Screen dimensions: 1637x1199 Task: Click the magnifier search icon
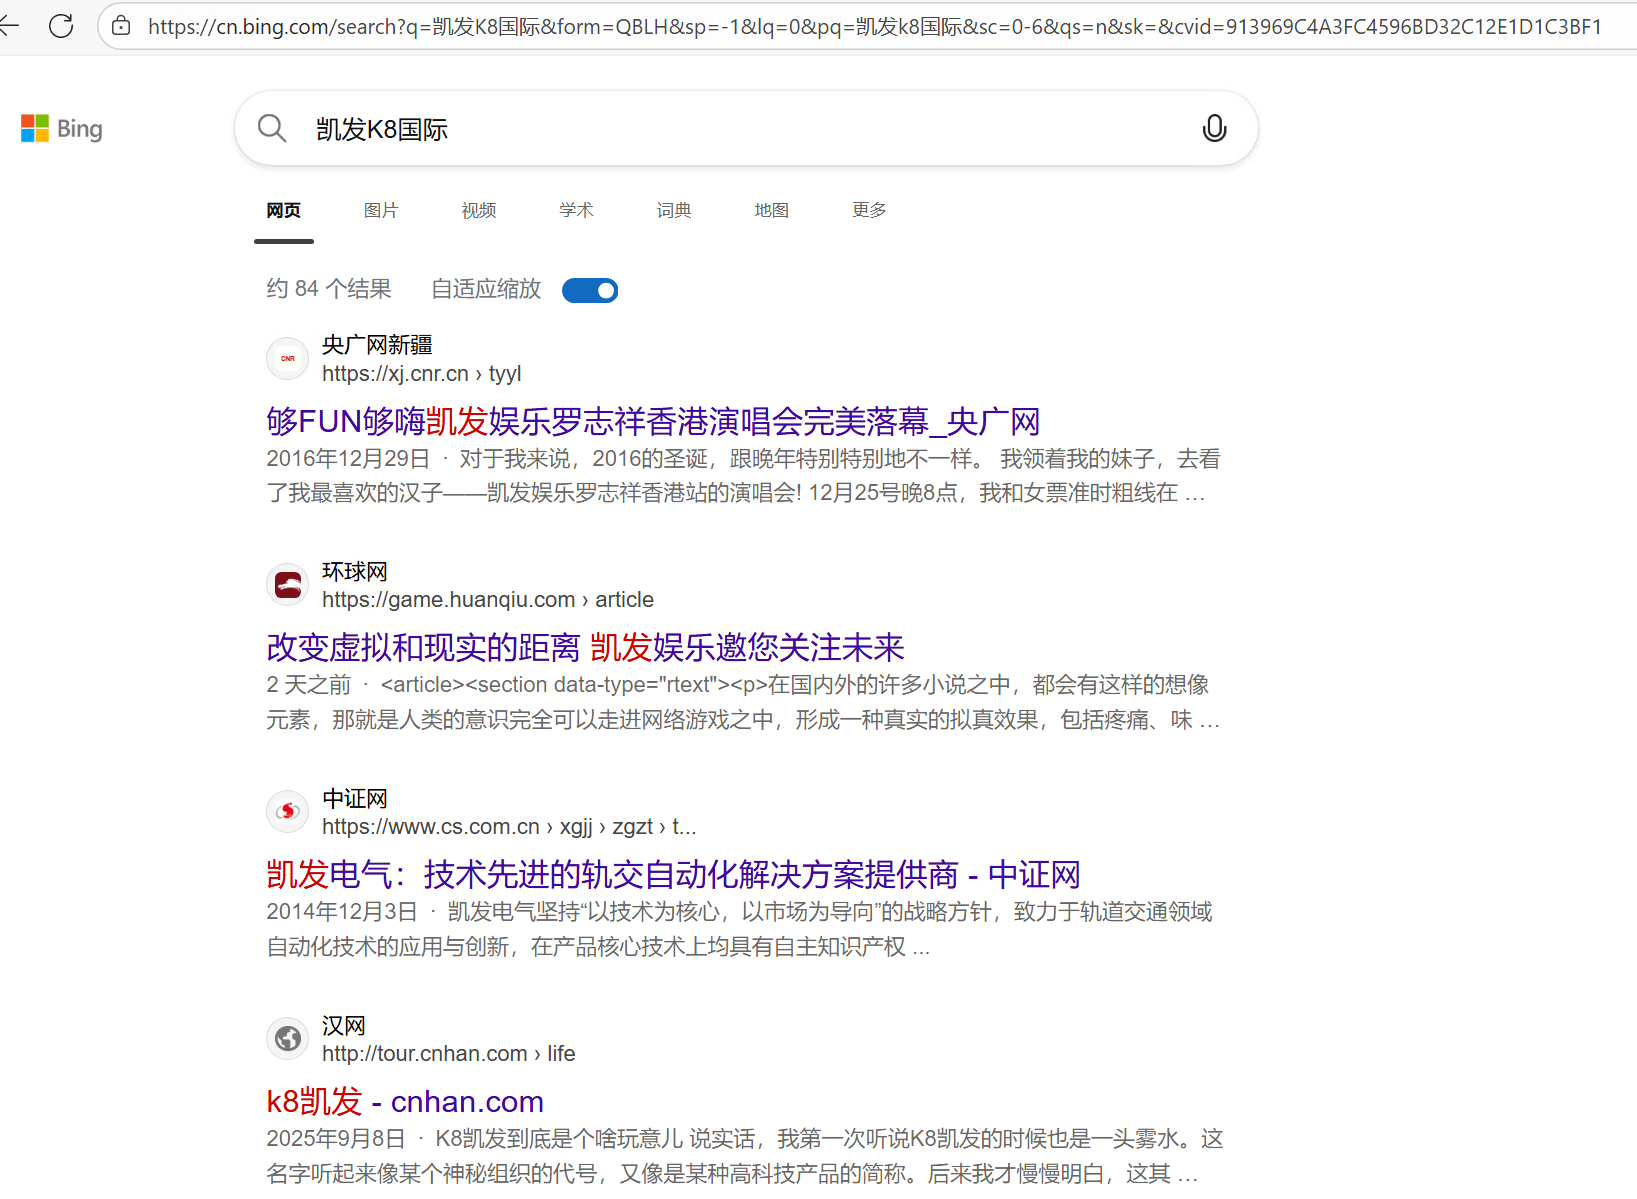272,128
